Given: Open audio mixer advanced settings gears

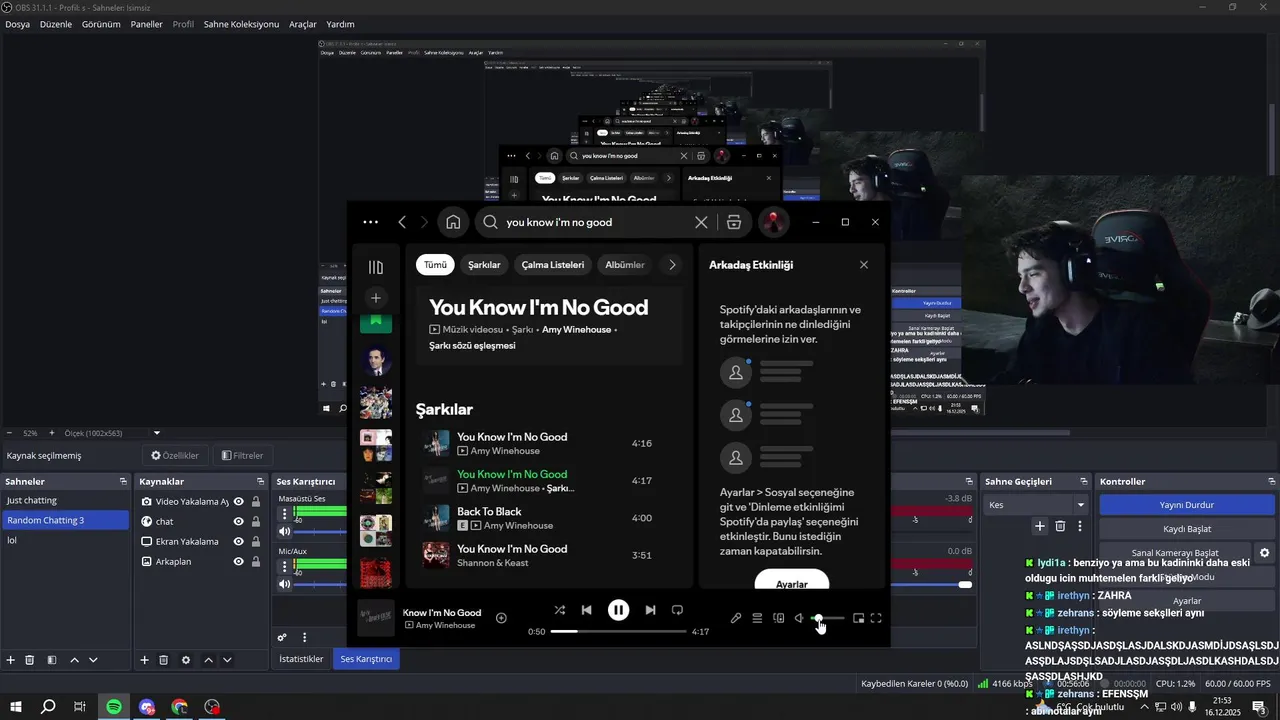Looking at the screenshot, I should coord(282,638).
